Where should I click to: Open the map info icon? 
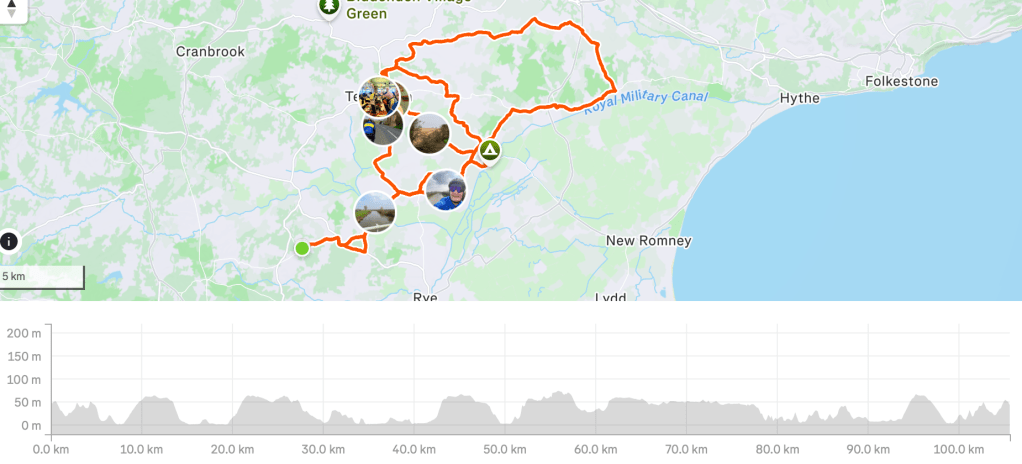[8, 241]
